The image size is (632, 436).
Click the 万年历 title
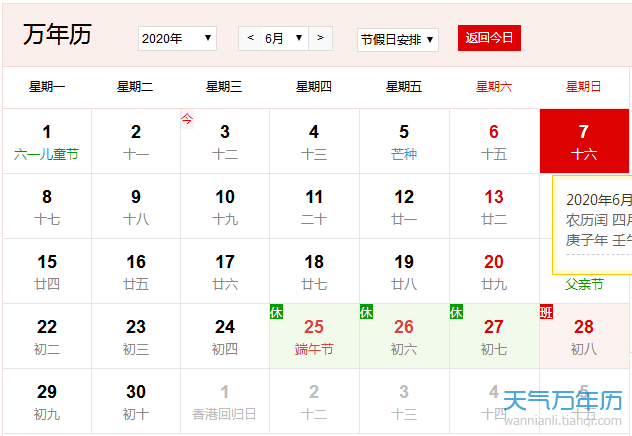click(57, 34)
